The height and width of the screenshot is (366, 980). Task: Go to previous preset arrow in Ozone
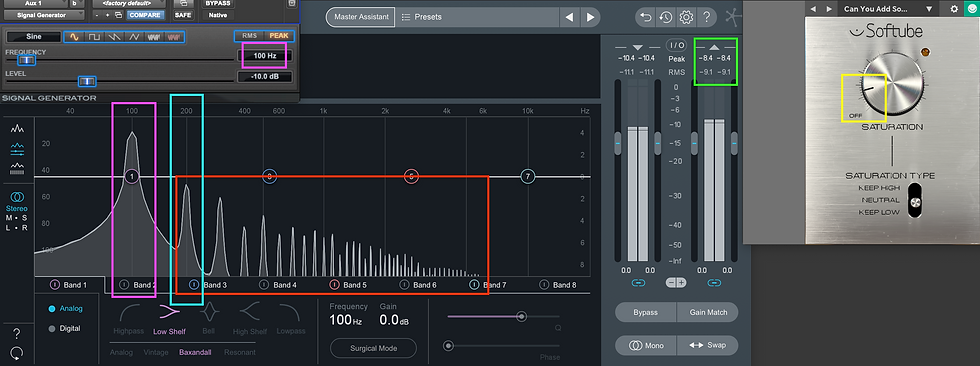[x=569, y=17]
